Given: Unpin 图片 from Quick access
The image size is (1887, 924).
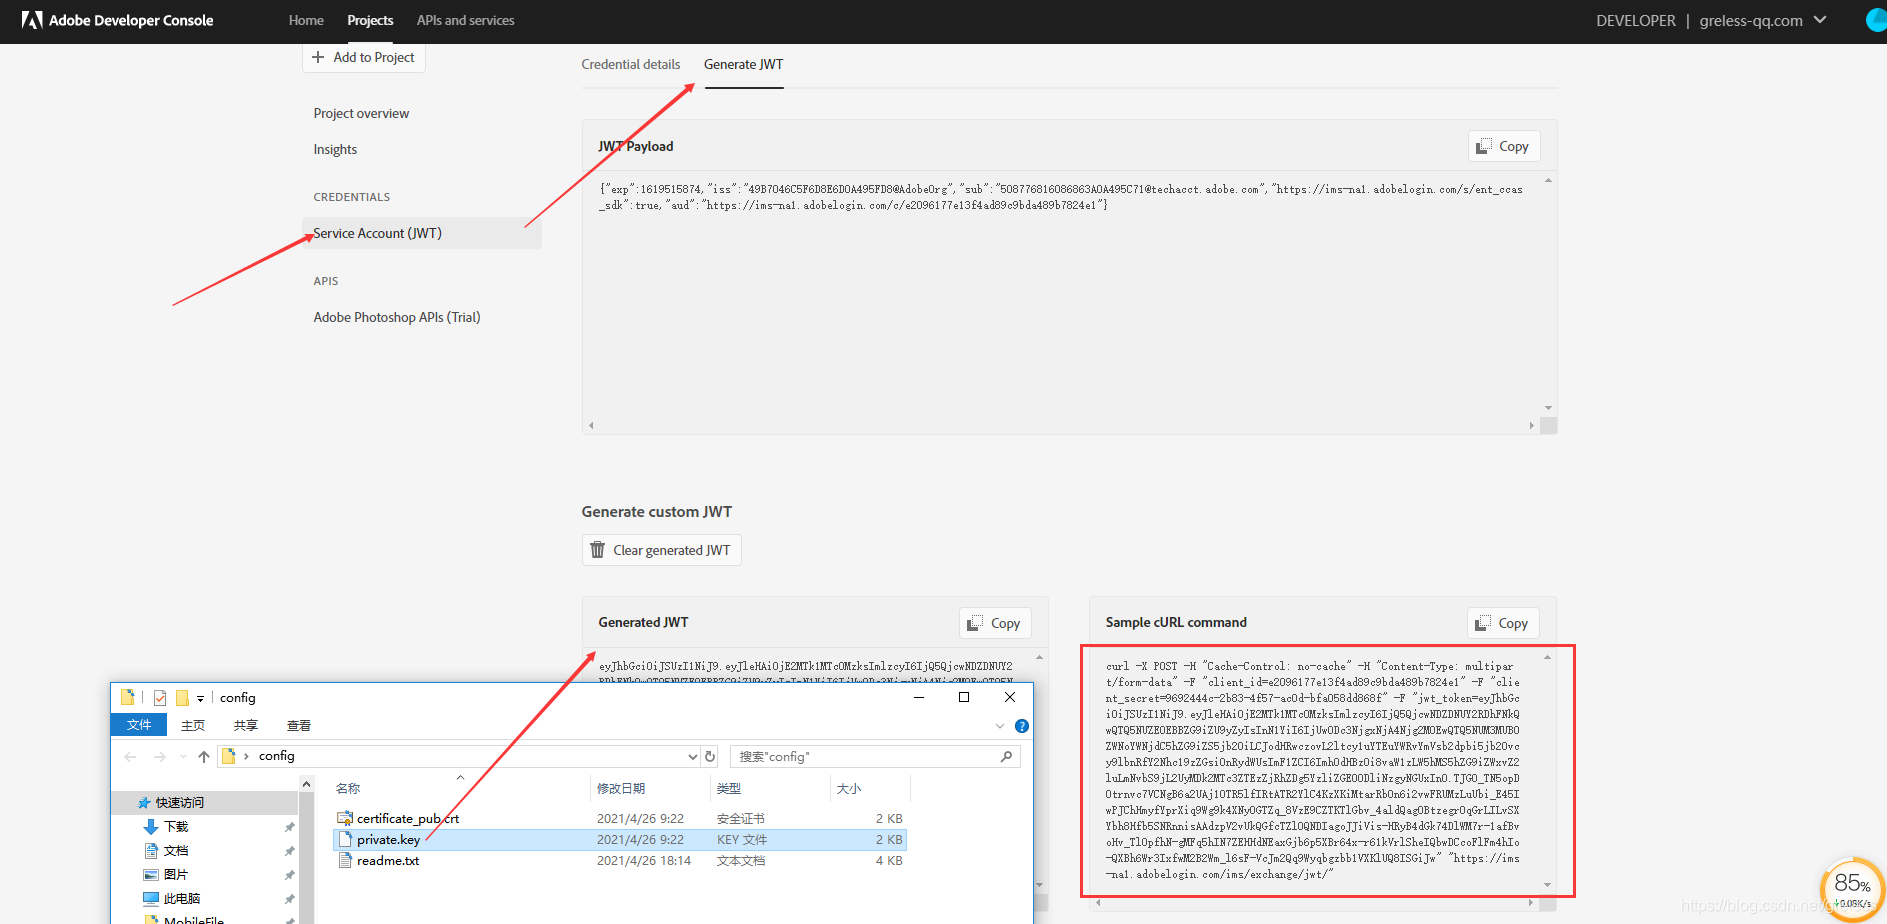Looking at the screenshot, I should tap(289, 874).
